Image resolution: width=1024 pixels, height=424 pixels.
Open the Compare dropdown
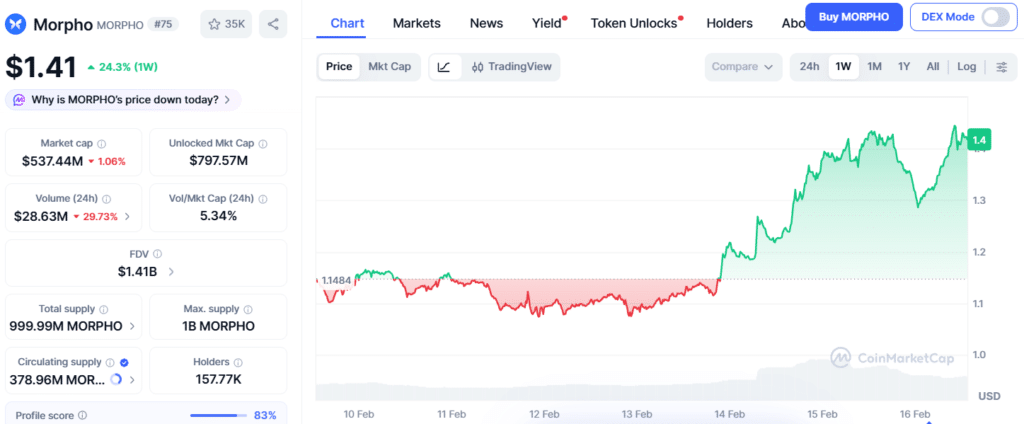[x=743, y=67]
